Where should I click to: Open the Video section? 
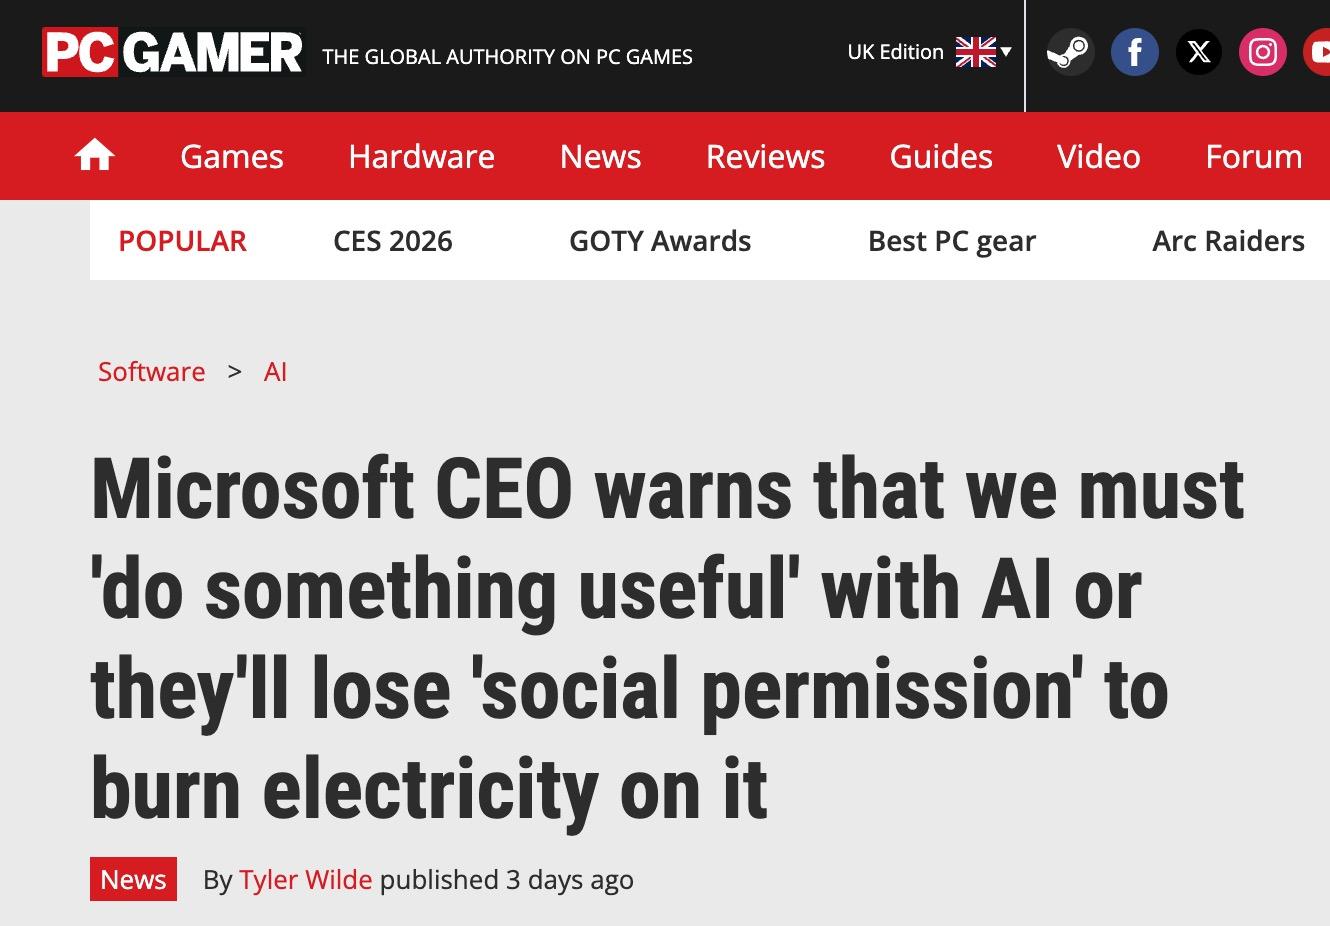1098,156
